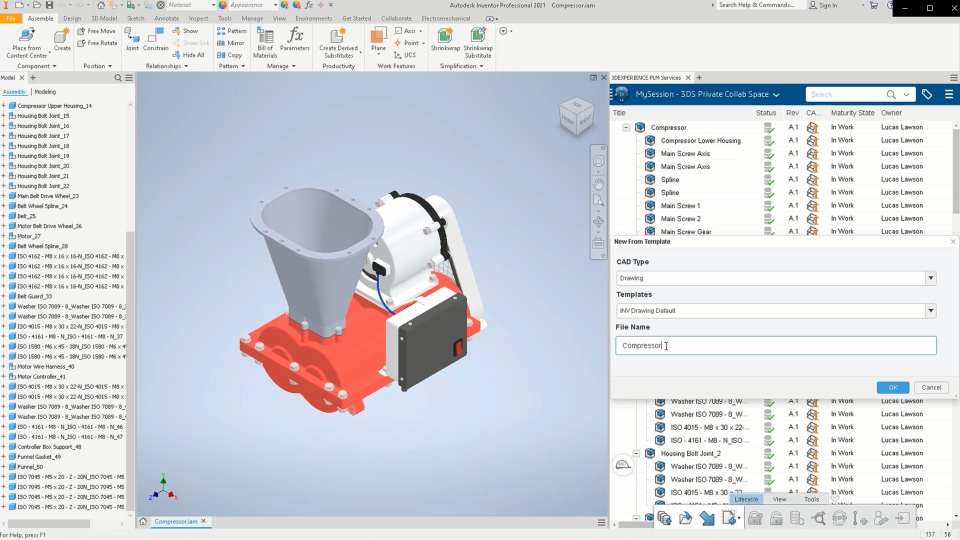Screen dimensions: 960x540
Task: Open Bill of Materials
Action: (265, 42)
